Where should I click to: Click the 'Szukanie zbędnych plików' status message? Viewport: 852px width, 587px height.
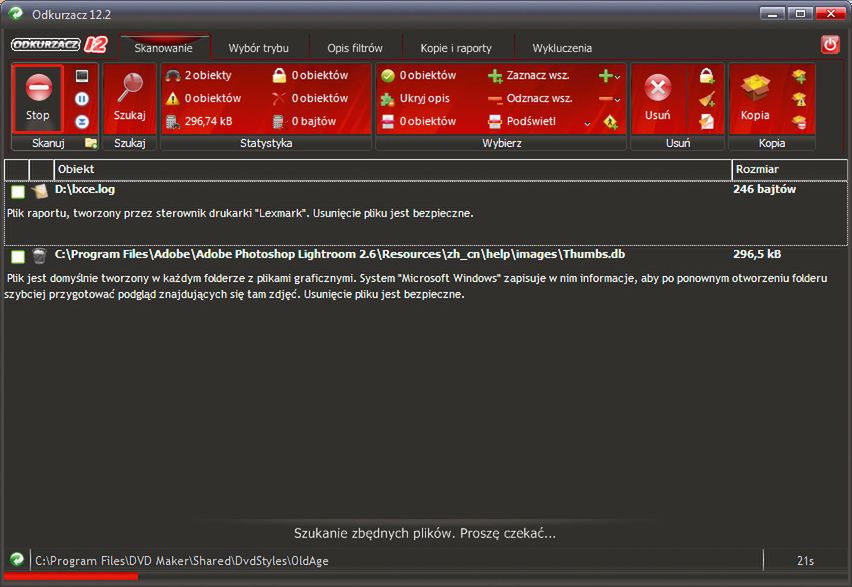(x=425, y=533)
